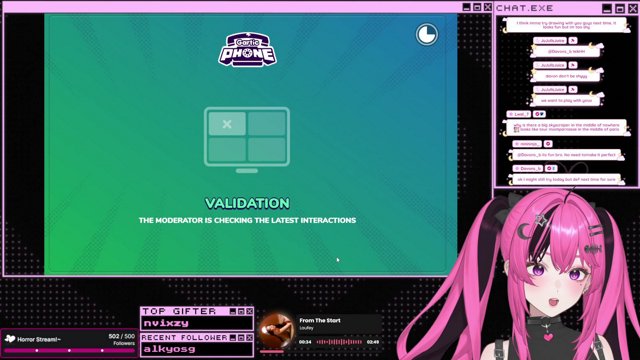Image resolution: width=640 pixels, height=360 pixels.
Task: Click the Devons_b username tag in chat
Action: [x=528, y=168]
